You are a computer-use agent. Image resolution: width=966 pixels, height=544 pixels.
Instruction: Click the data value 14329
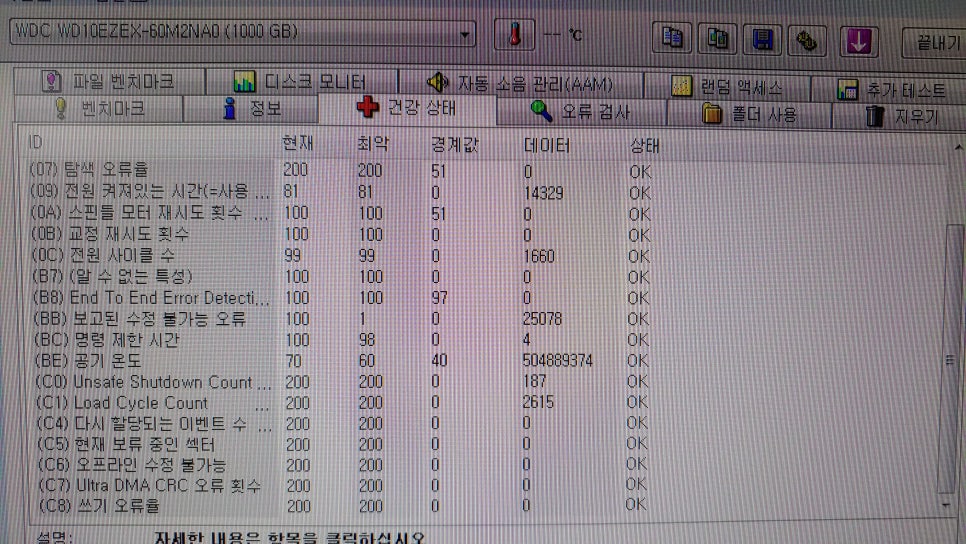click(x=543, y=193)
